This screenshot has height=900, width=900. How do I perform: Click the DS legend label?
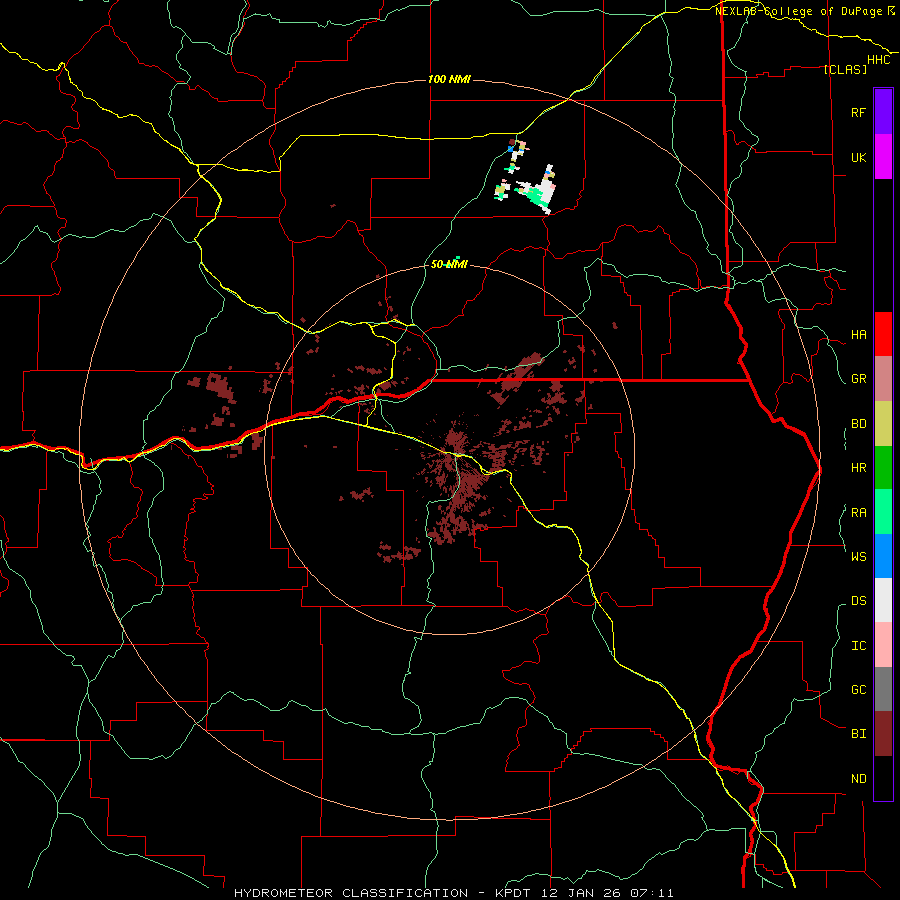point(858,601)
